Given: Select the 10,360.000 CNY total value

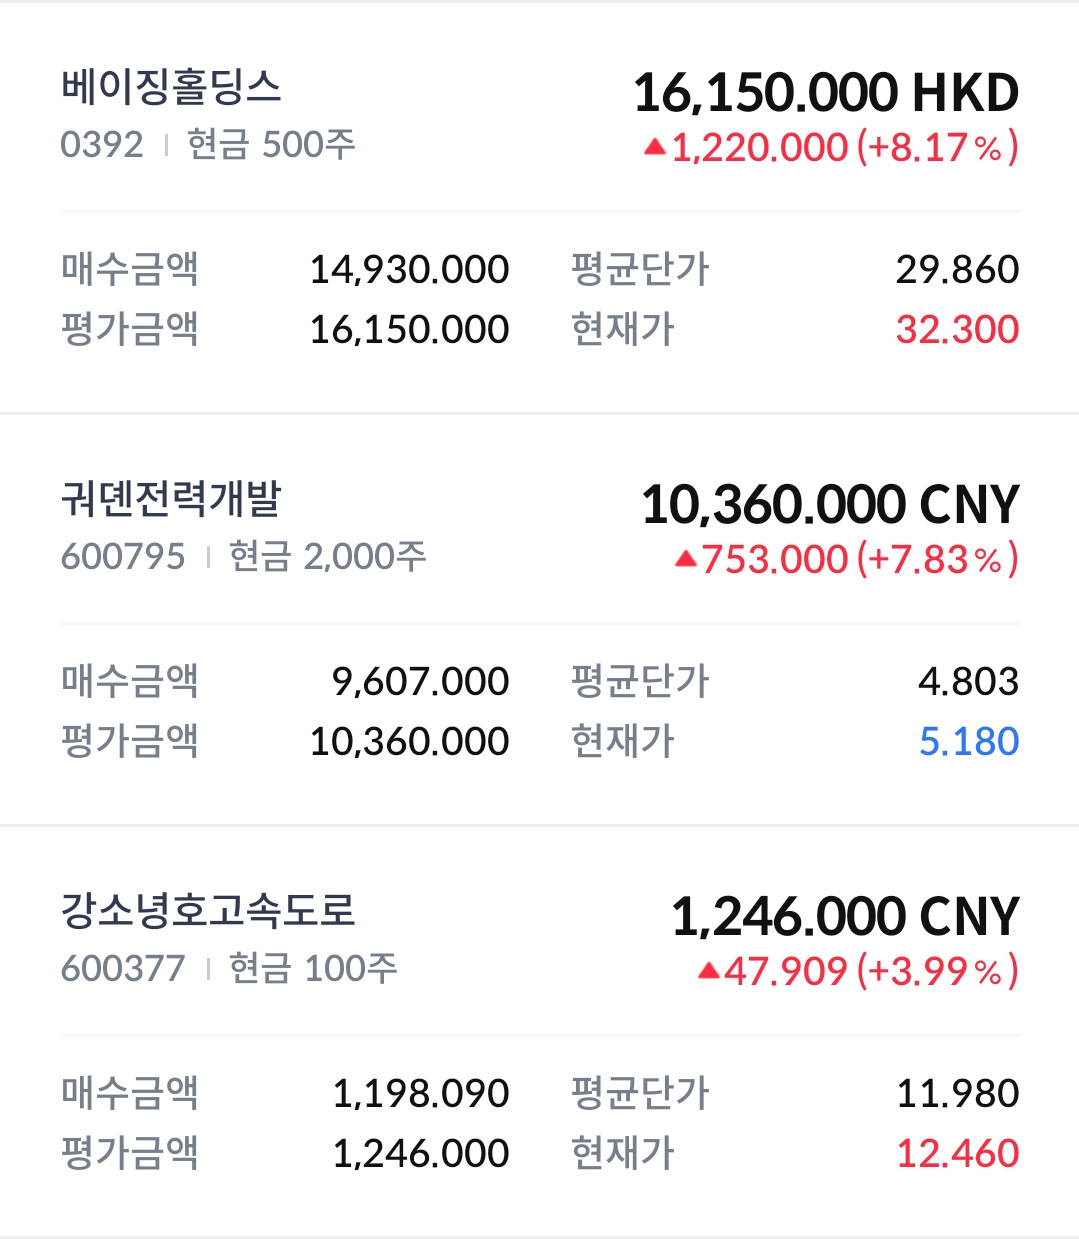Looking at the screenshot, I should point(830,505).
